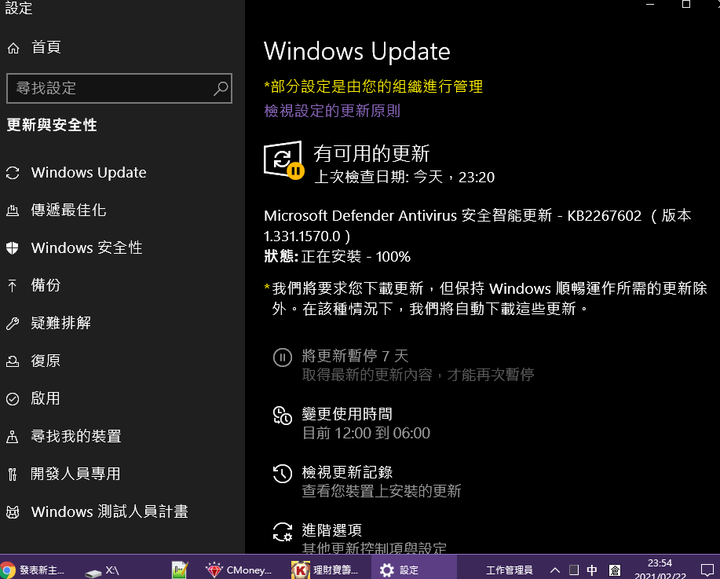Open 疑難排解 page
Viewport: 720px width, 579px height.
(61, 323)
